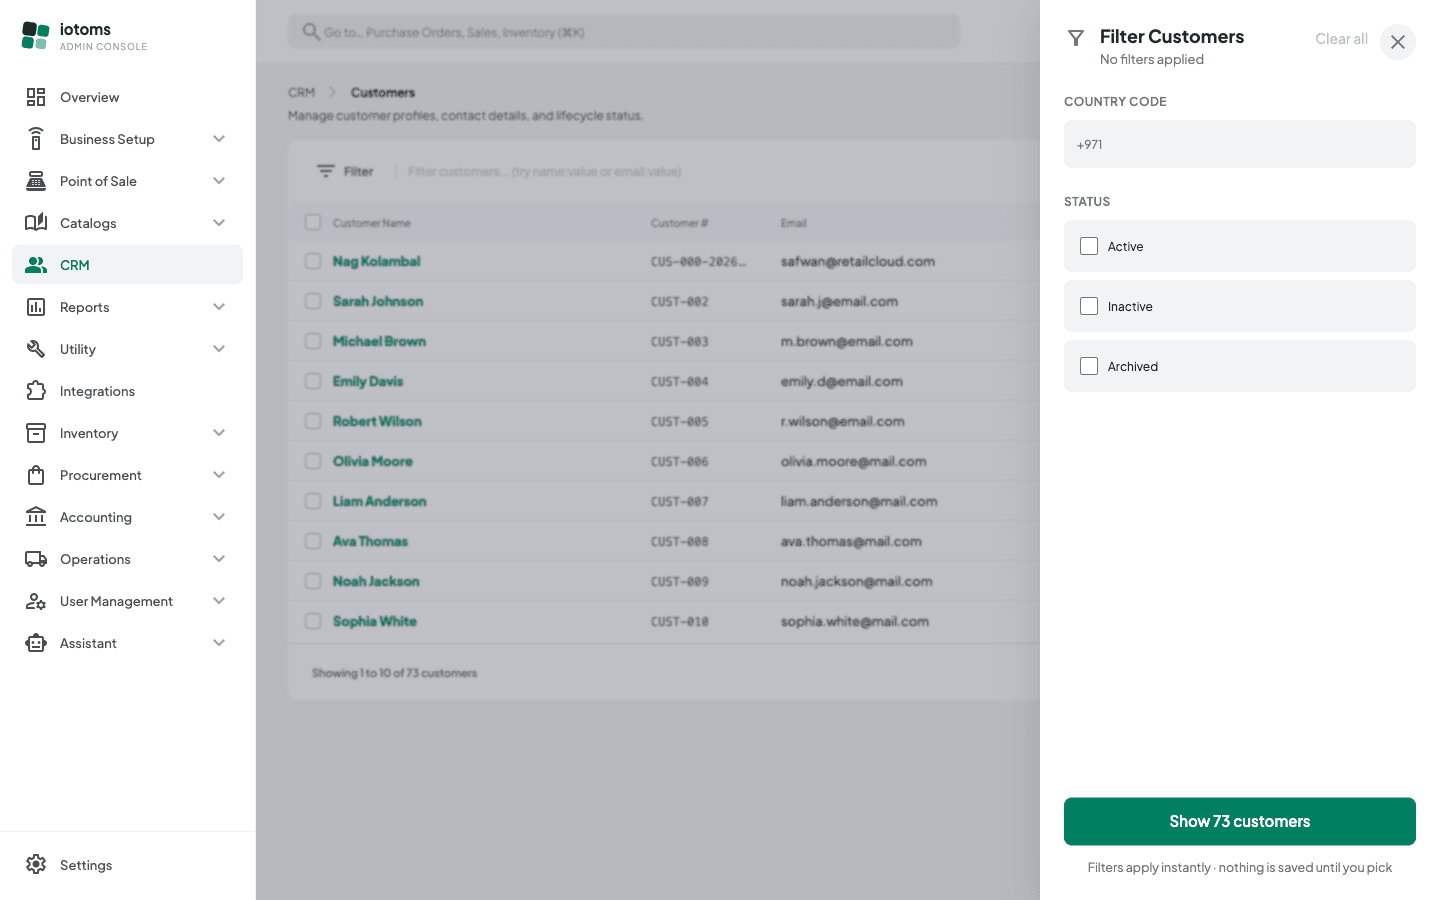
Task: Click the global Go to search bar
Action: click(624, 32)
